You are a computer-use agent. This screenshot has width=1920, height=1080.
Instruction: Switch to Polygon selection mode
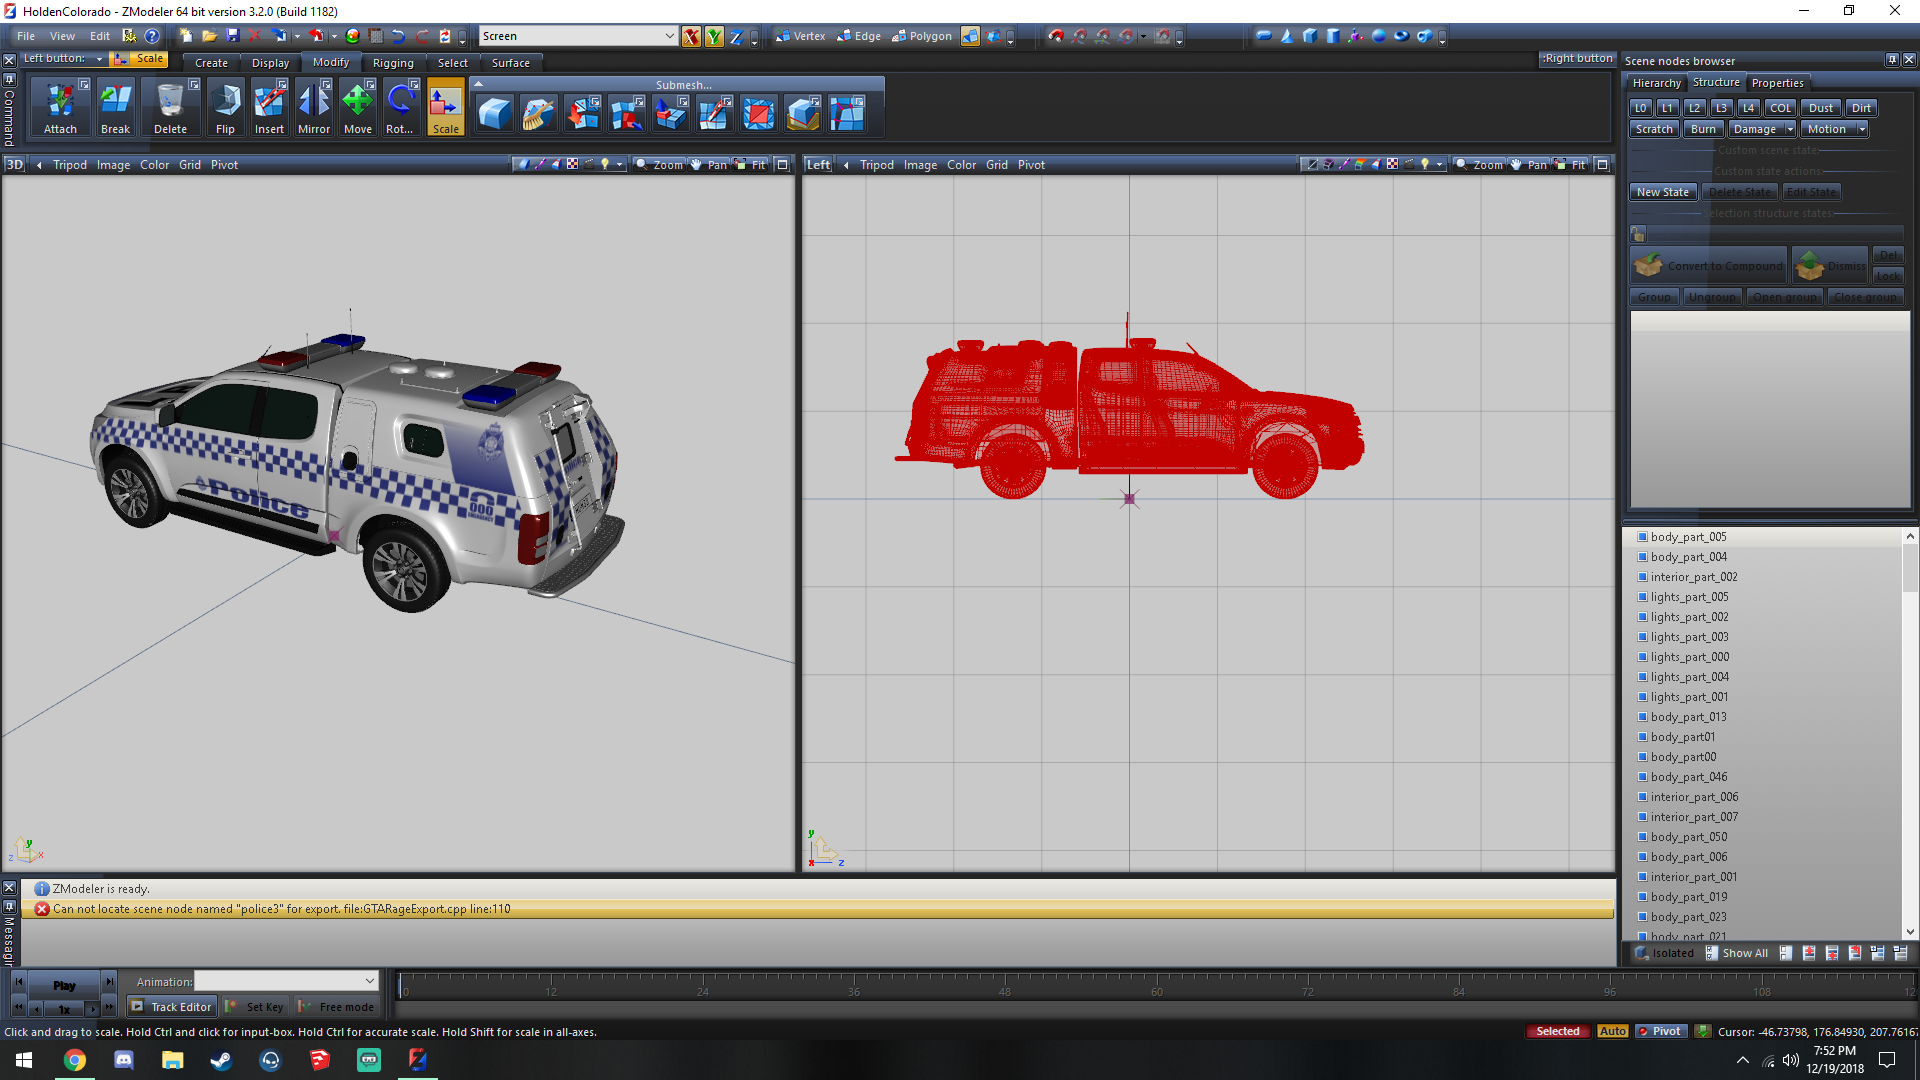pos(922,36)
